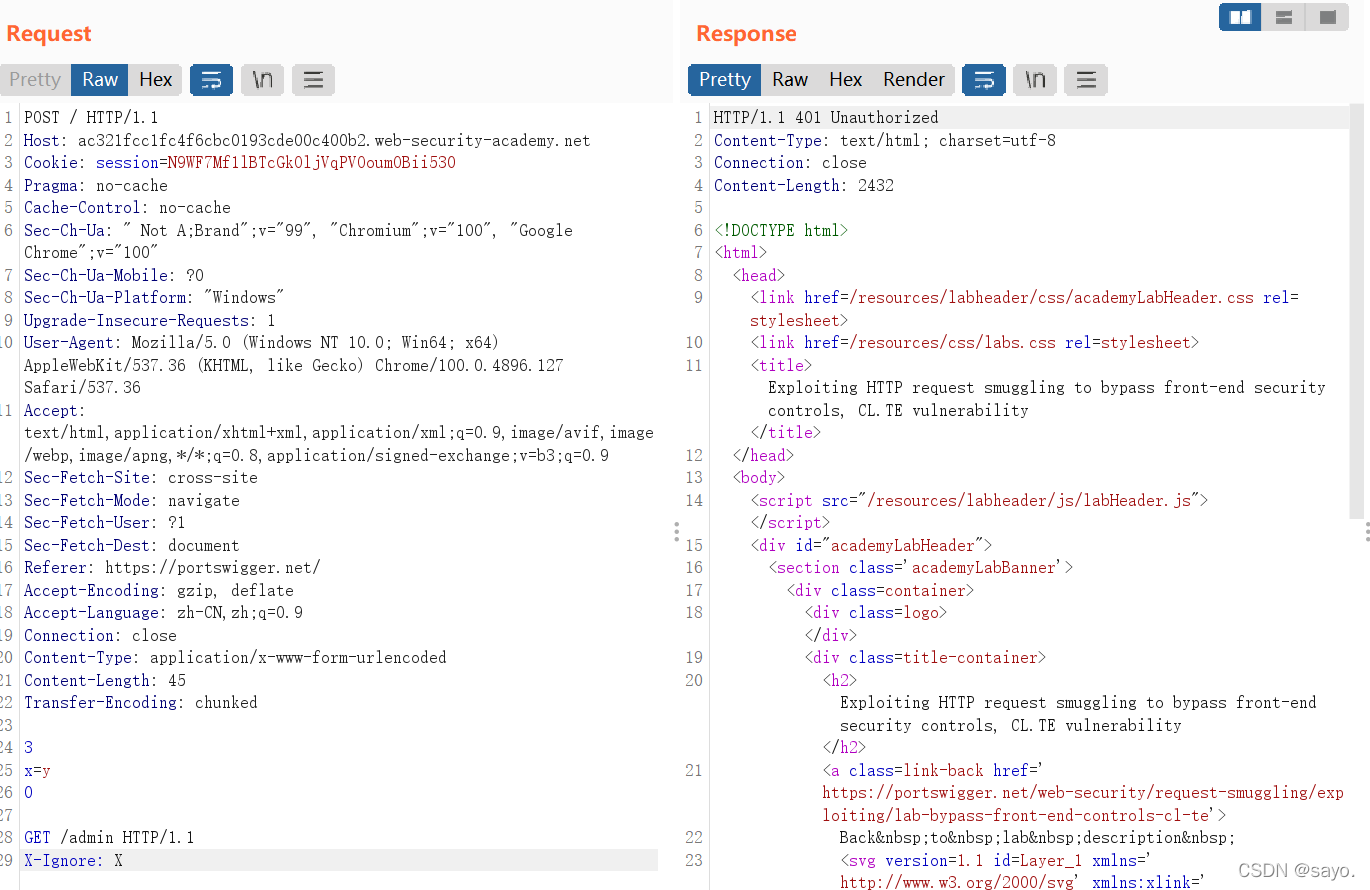Image resolution: width=1370 pixels, height=890 pixels.
Task: Open the Render tab in Response panel
Action: click(x=914, y=80)
